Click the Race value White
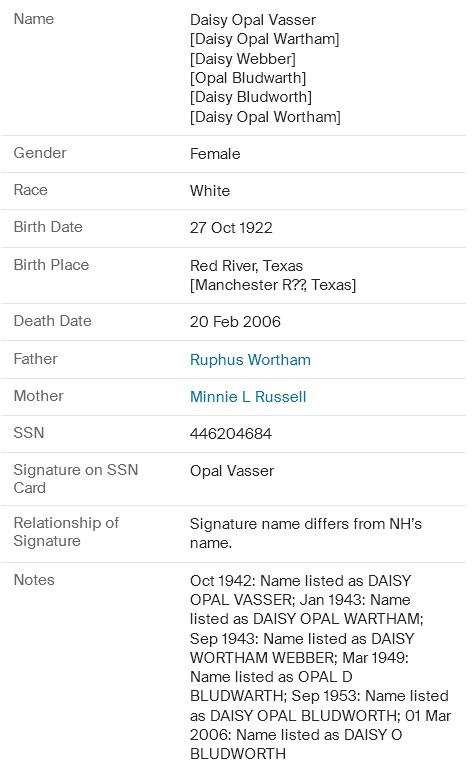 tap(210, 191)
